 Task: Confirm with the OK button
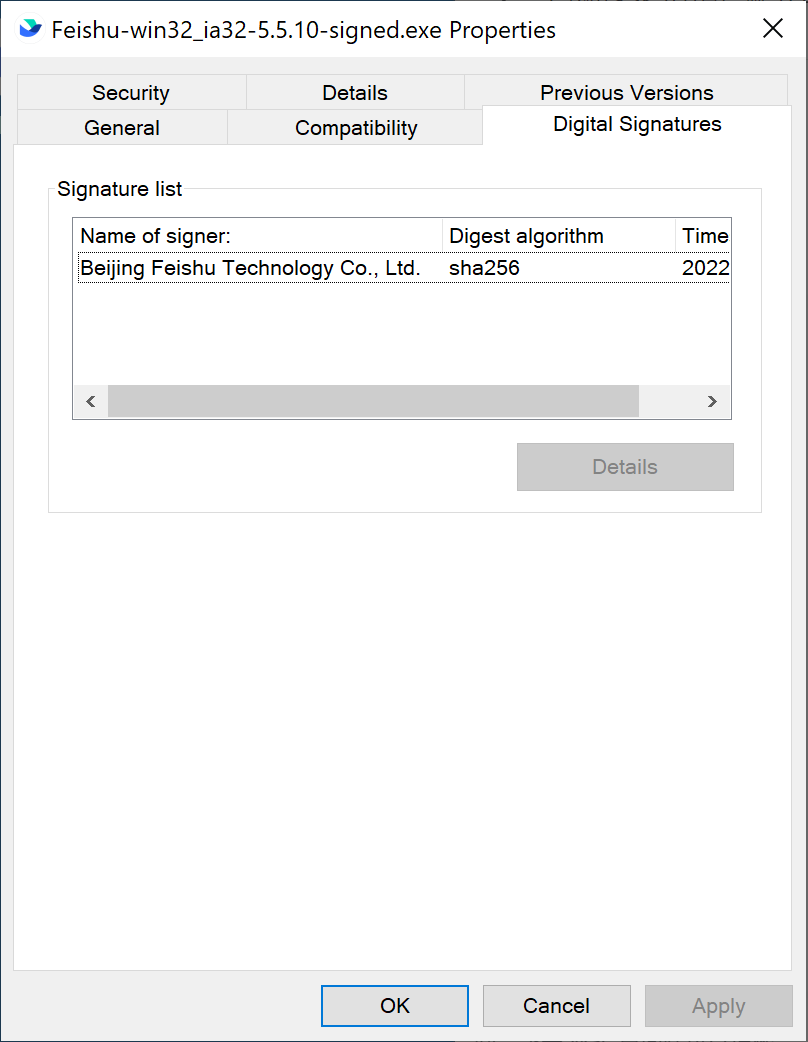coord(394,1006)
